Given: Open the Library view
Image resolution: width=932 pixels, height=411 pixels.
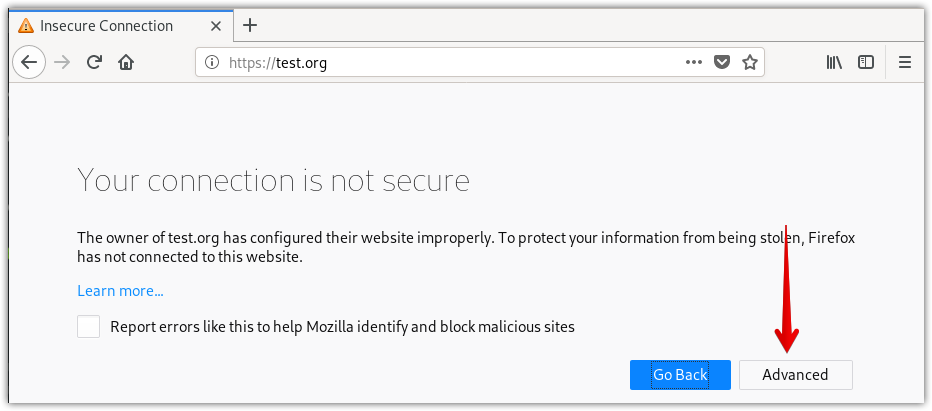Looking at the screenshot, I should [x=834, y=62].
